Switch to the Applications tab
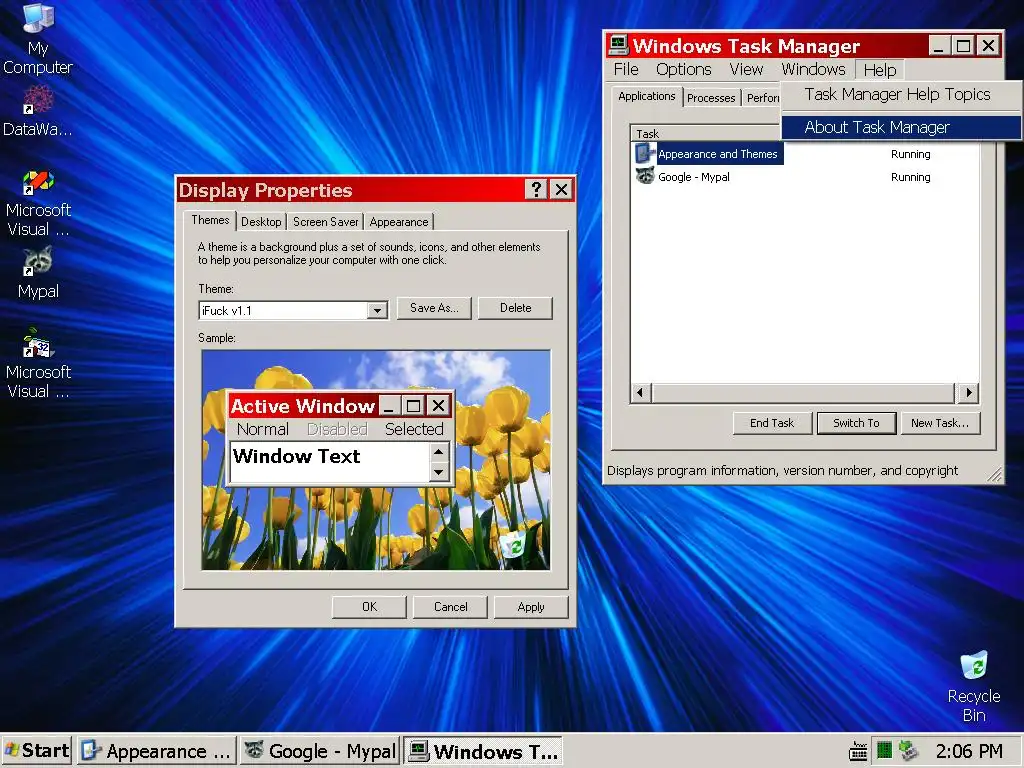Image resolution: width=1024 pixels, height=768 pixels. 647,96
